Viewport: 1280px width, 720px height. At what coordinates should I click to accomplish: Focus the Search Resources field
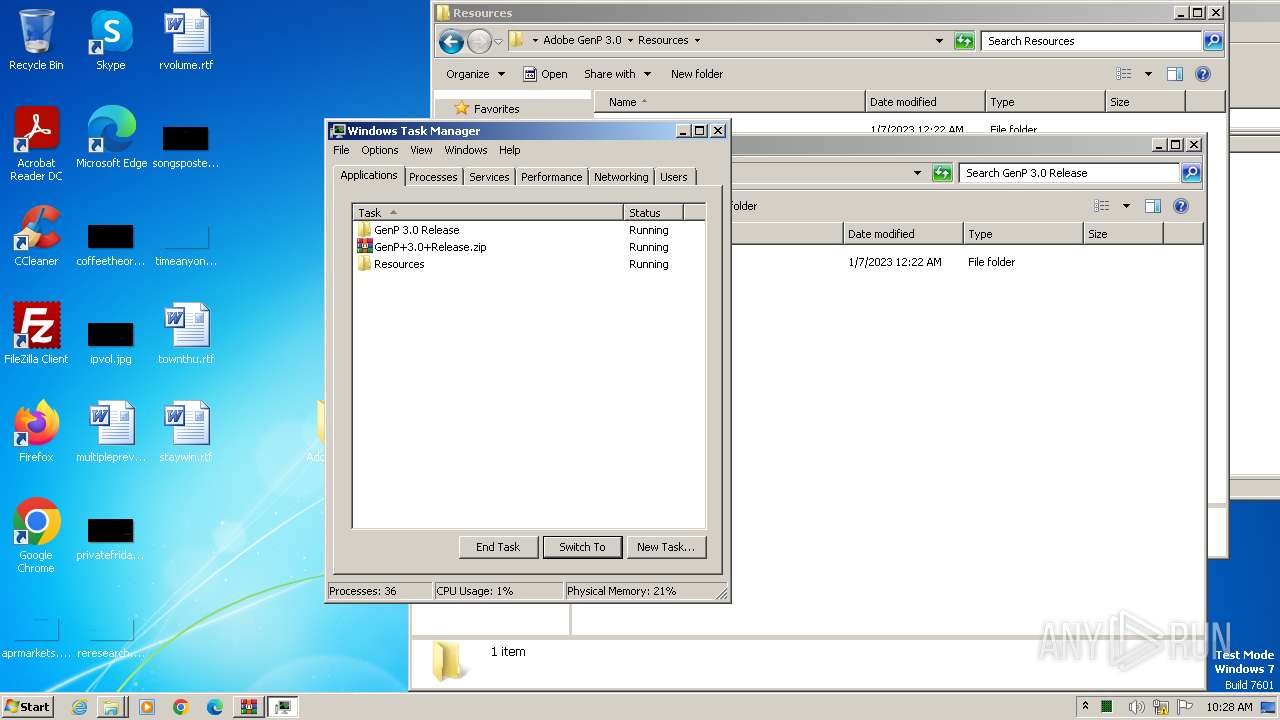(x=1092, y=41)
